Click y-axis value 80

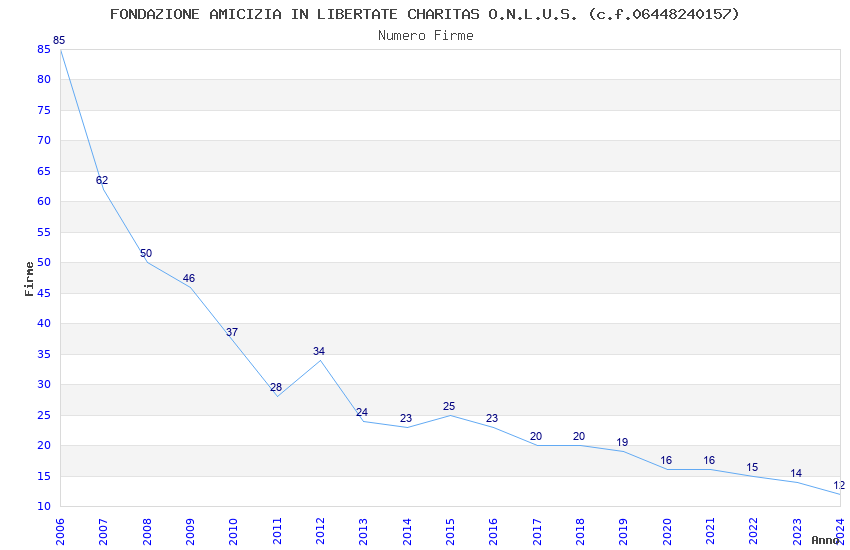pos(44,79)
